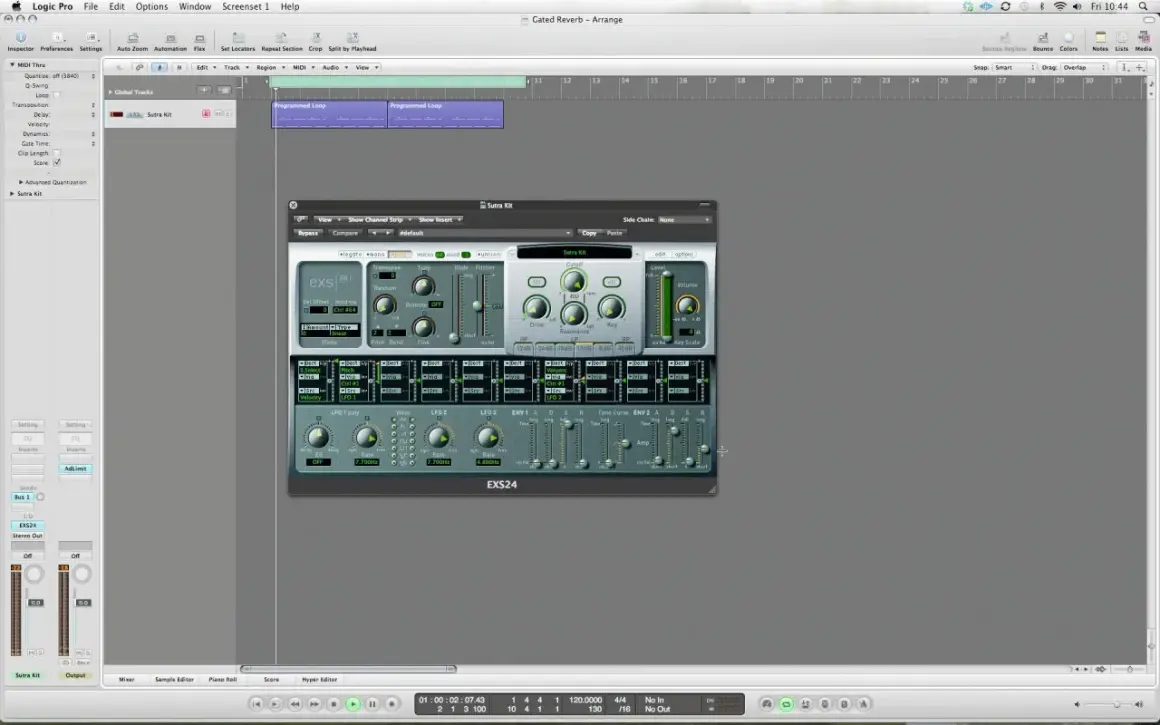Open the plugin View dropdown

pyautogui.click(x=328, y=220)
